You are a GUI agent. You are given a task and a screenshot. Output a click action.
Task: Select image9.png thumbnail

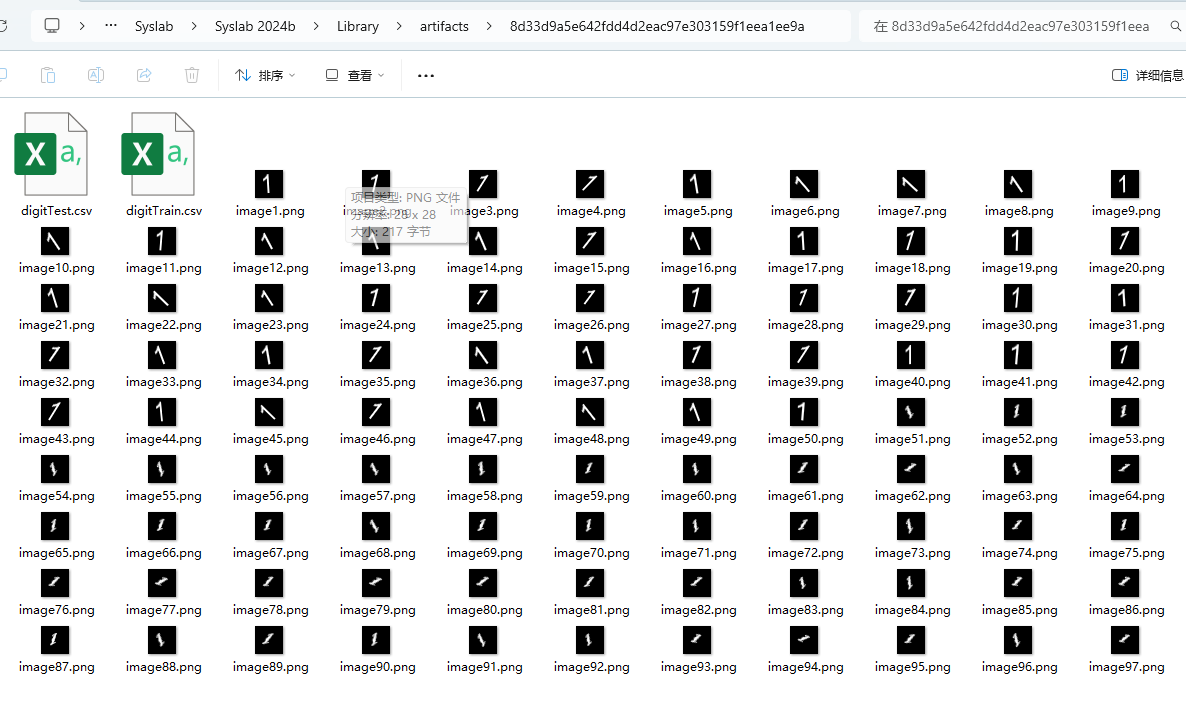[x=1125, y=184]
